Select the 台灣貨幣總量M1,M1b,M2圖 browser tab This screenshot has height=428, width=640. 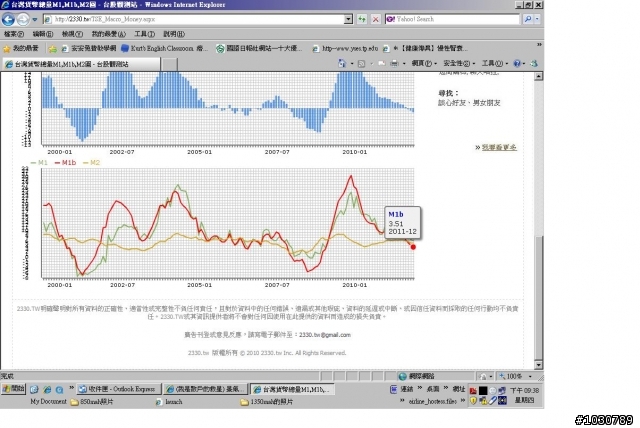[x=81, y=64]
